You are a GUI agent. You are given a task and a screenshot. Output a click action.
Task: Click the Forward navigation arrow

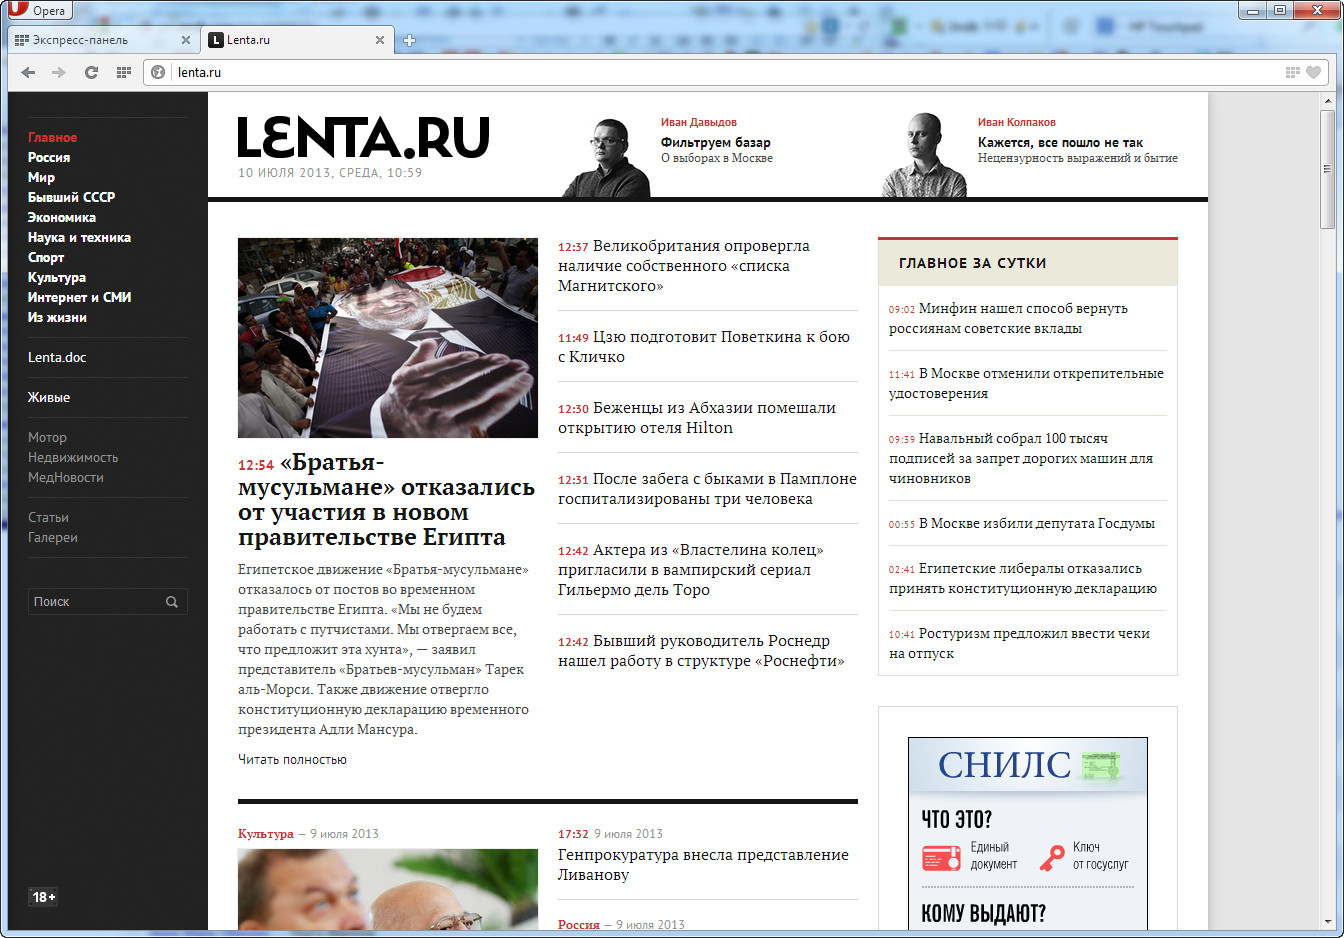pos(59,72)
